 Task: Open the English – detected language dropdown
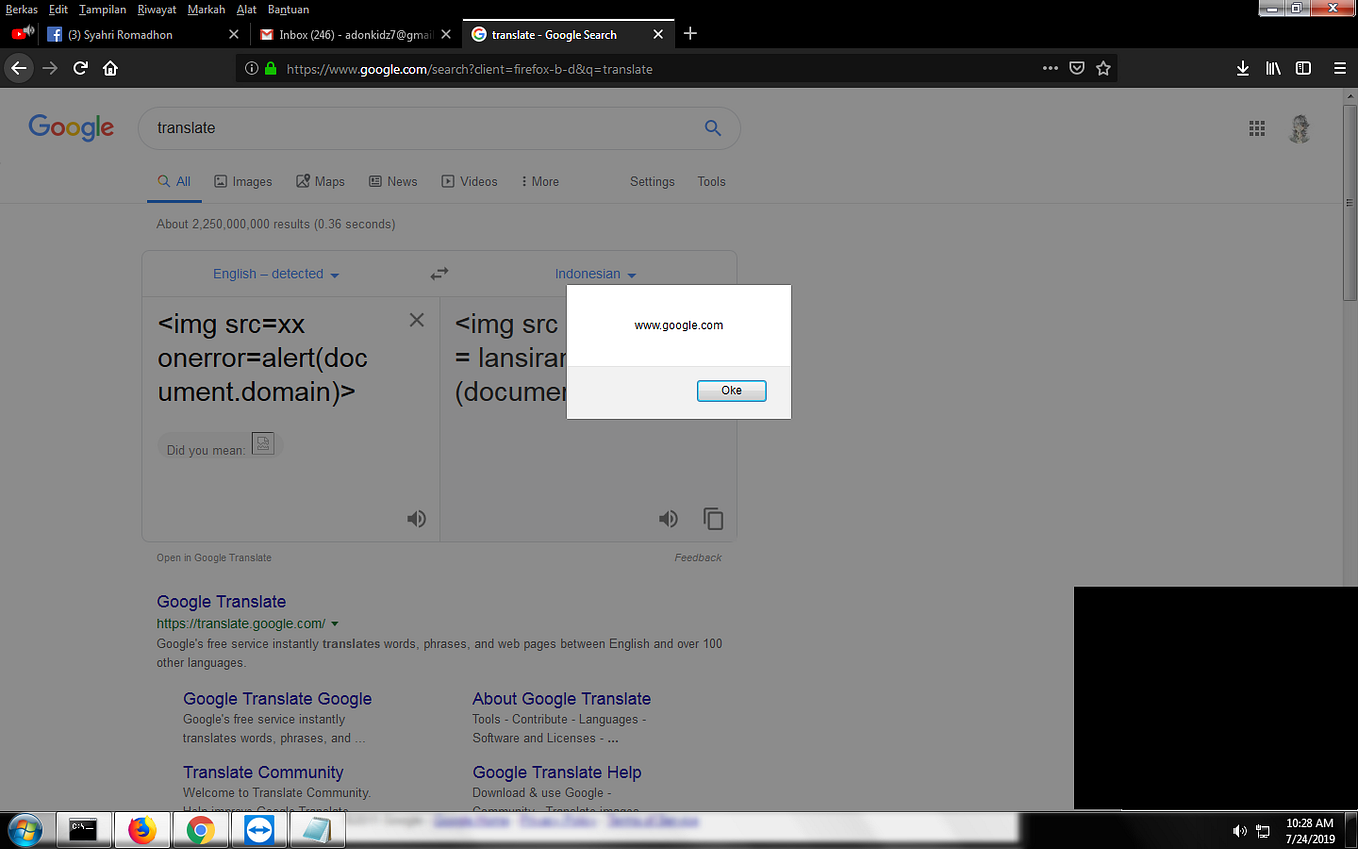coord(276,273)
